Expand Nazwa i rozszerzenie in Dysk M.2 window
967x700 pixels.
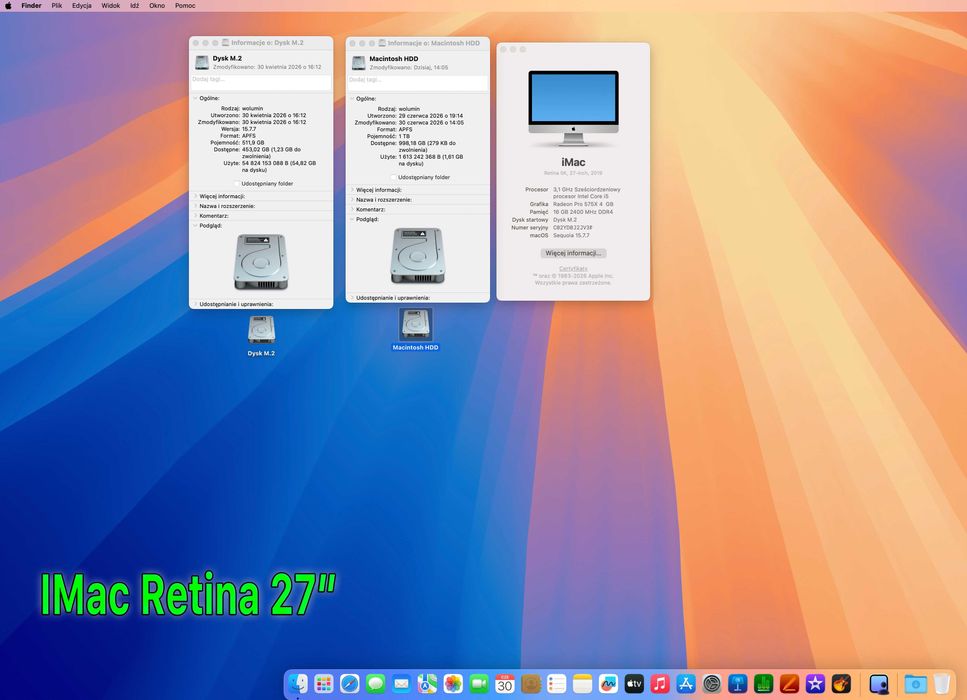[195, 206]
